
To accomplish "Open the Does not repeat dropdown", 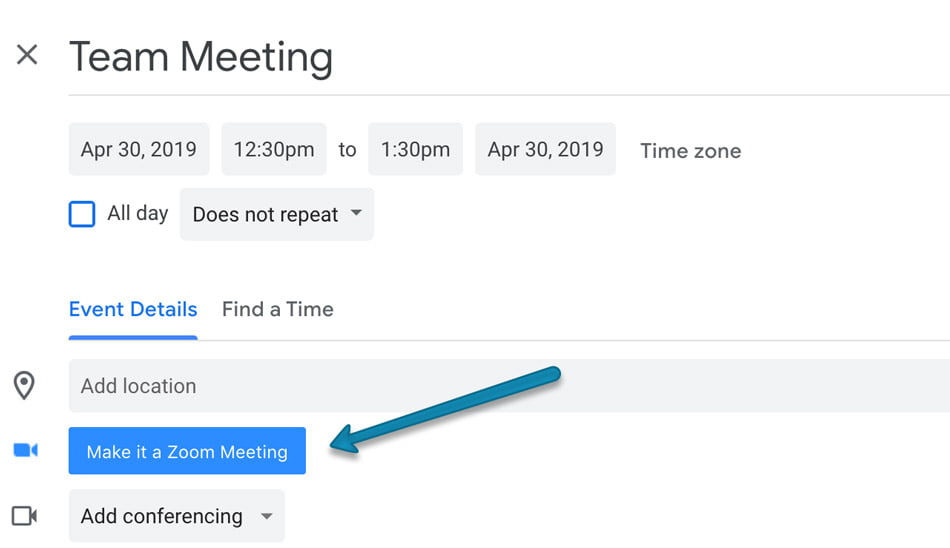I will point(277,214).
